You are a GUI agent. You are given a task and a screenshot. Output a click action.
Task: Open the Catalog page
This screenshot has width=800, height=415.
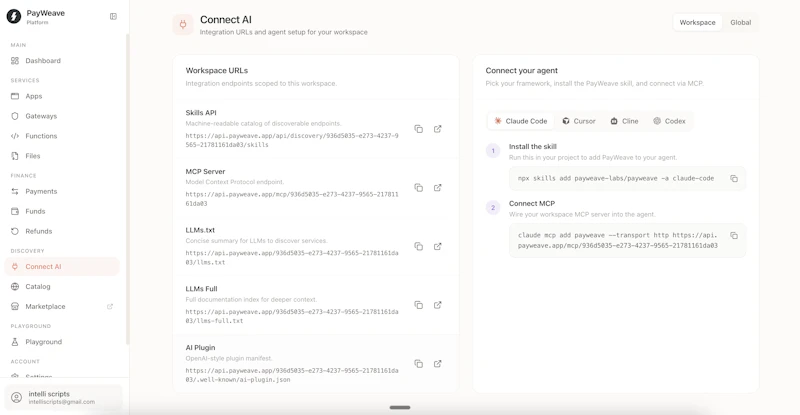point(62,286)
